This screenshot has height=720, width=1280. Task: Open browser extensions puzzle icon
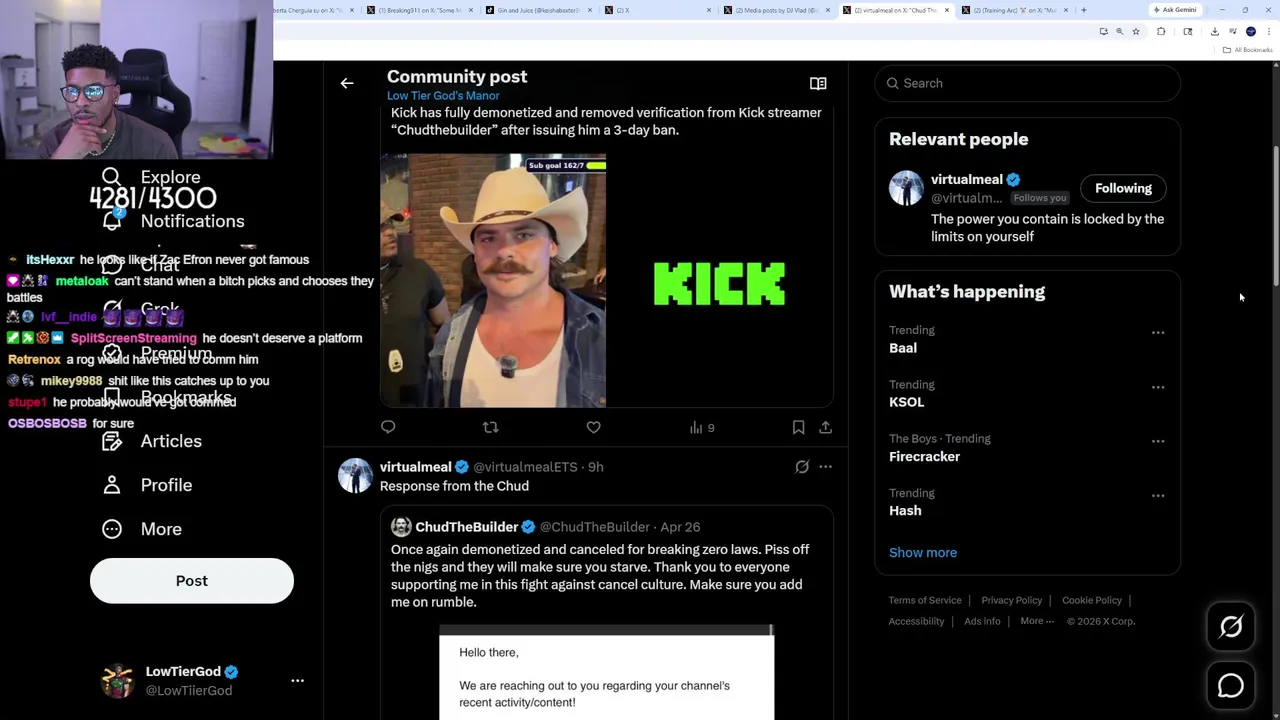1161,31
